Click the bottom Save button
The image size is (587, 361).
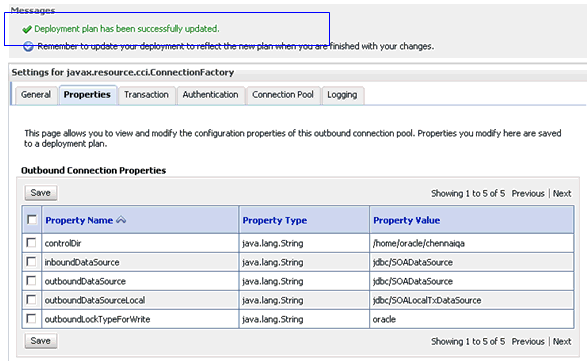[x=41, y=341]
